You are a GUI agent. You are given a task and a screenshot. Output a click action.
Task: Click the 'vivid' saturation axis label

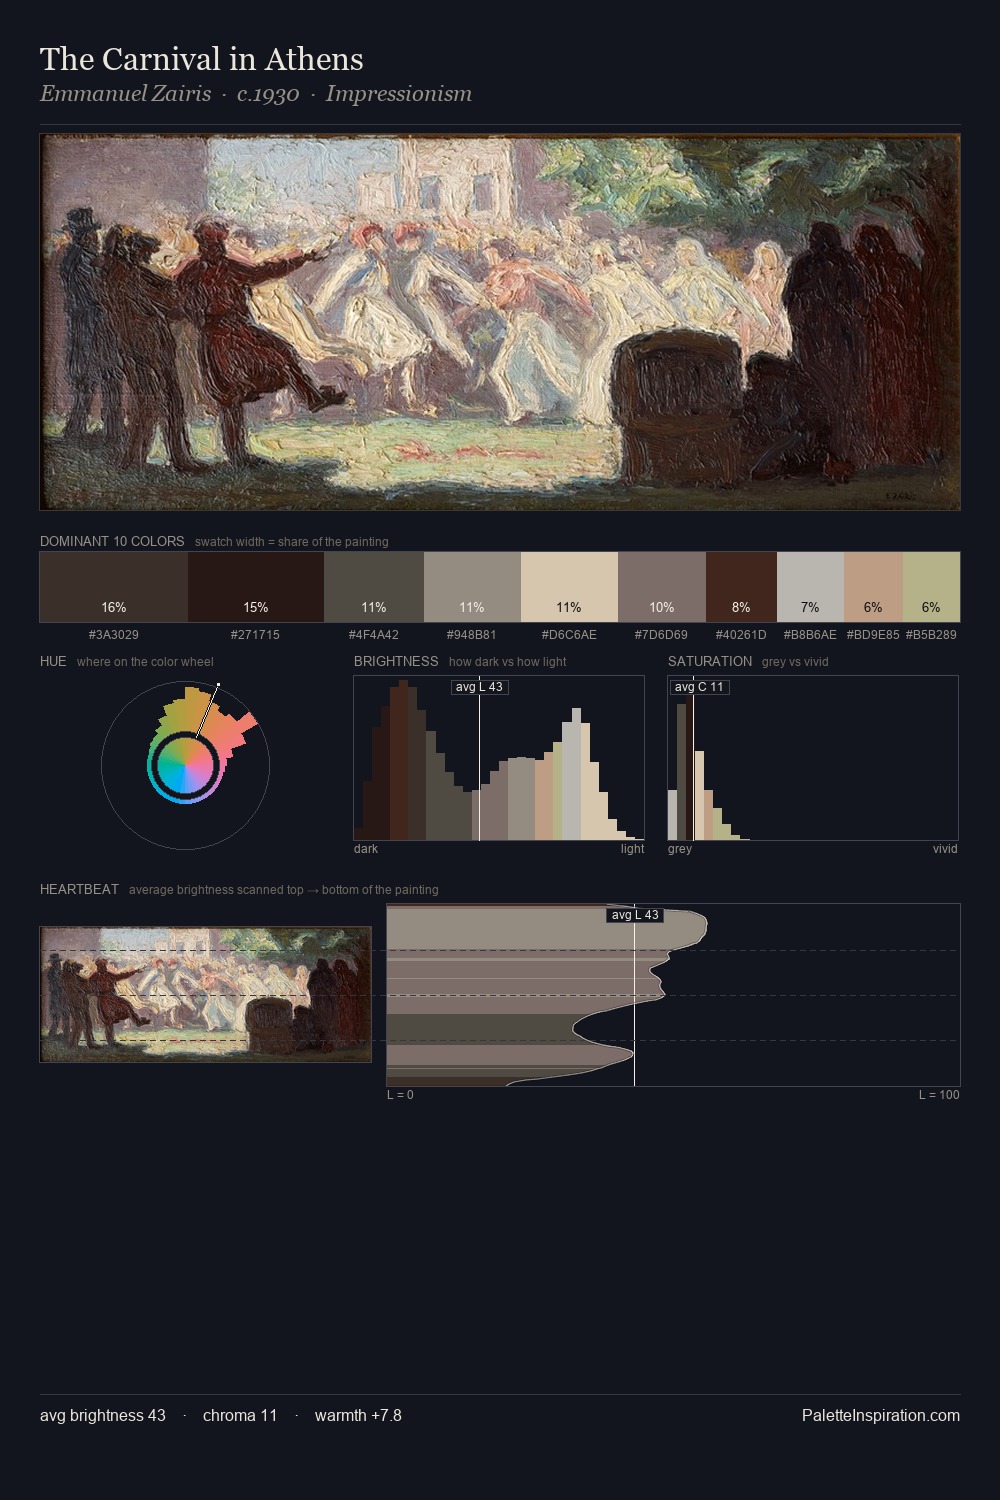[x=945, y=849]
